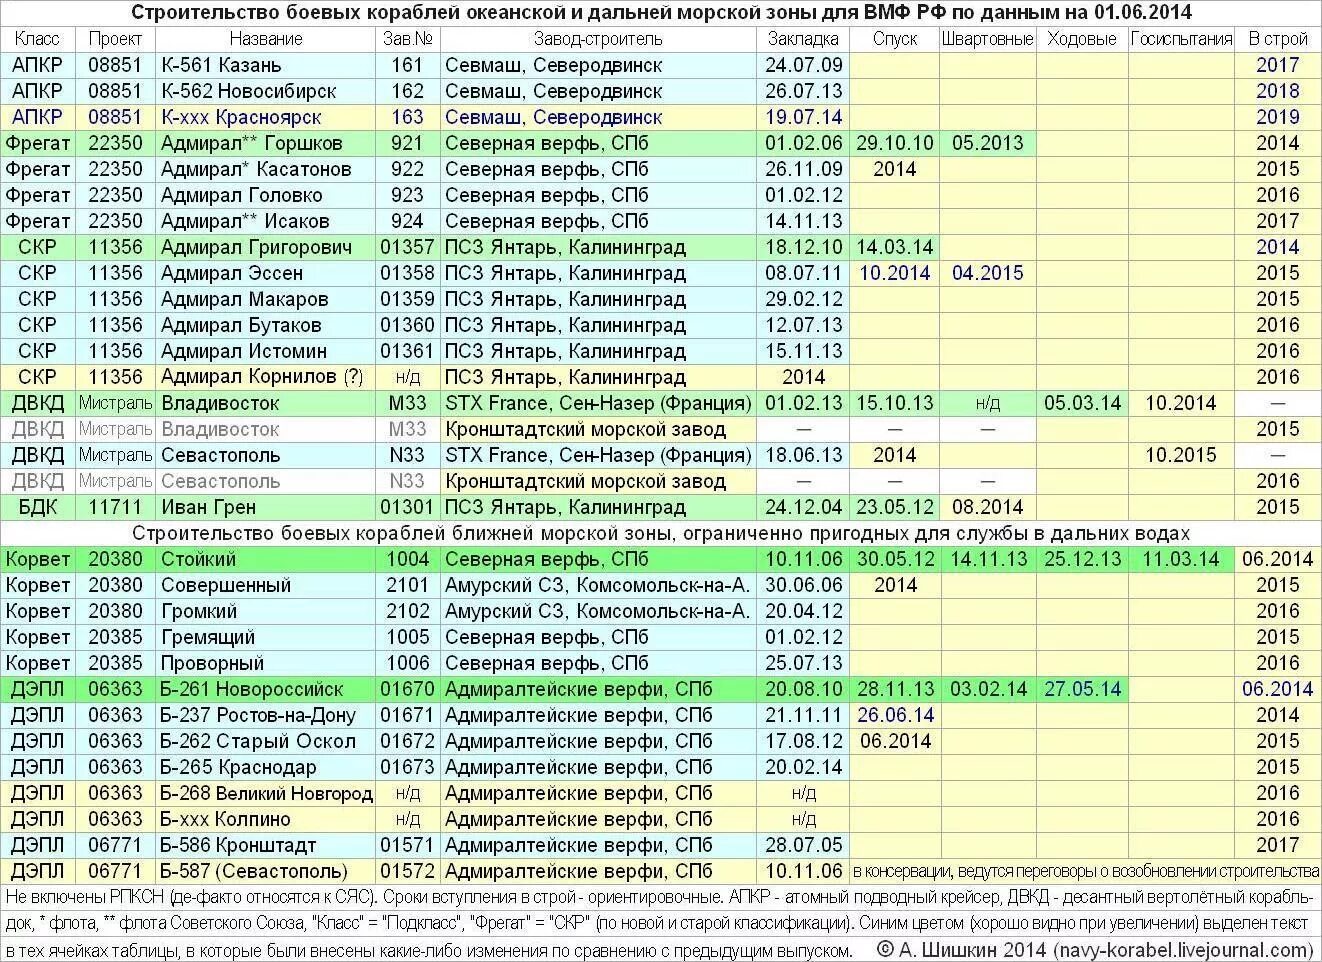The image size is (1322, 962).
Task: Click the '27.05.14' sea trials cell
Action: coord(1082,689)
